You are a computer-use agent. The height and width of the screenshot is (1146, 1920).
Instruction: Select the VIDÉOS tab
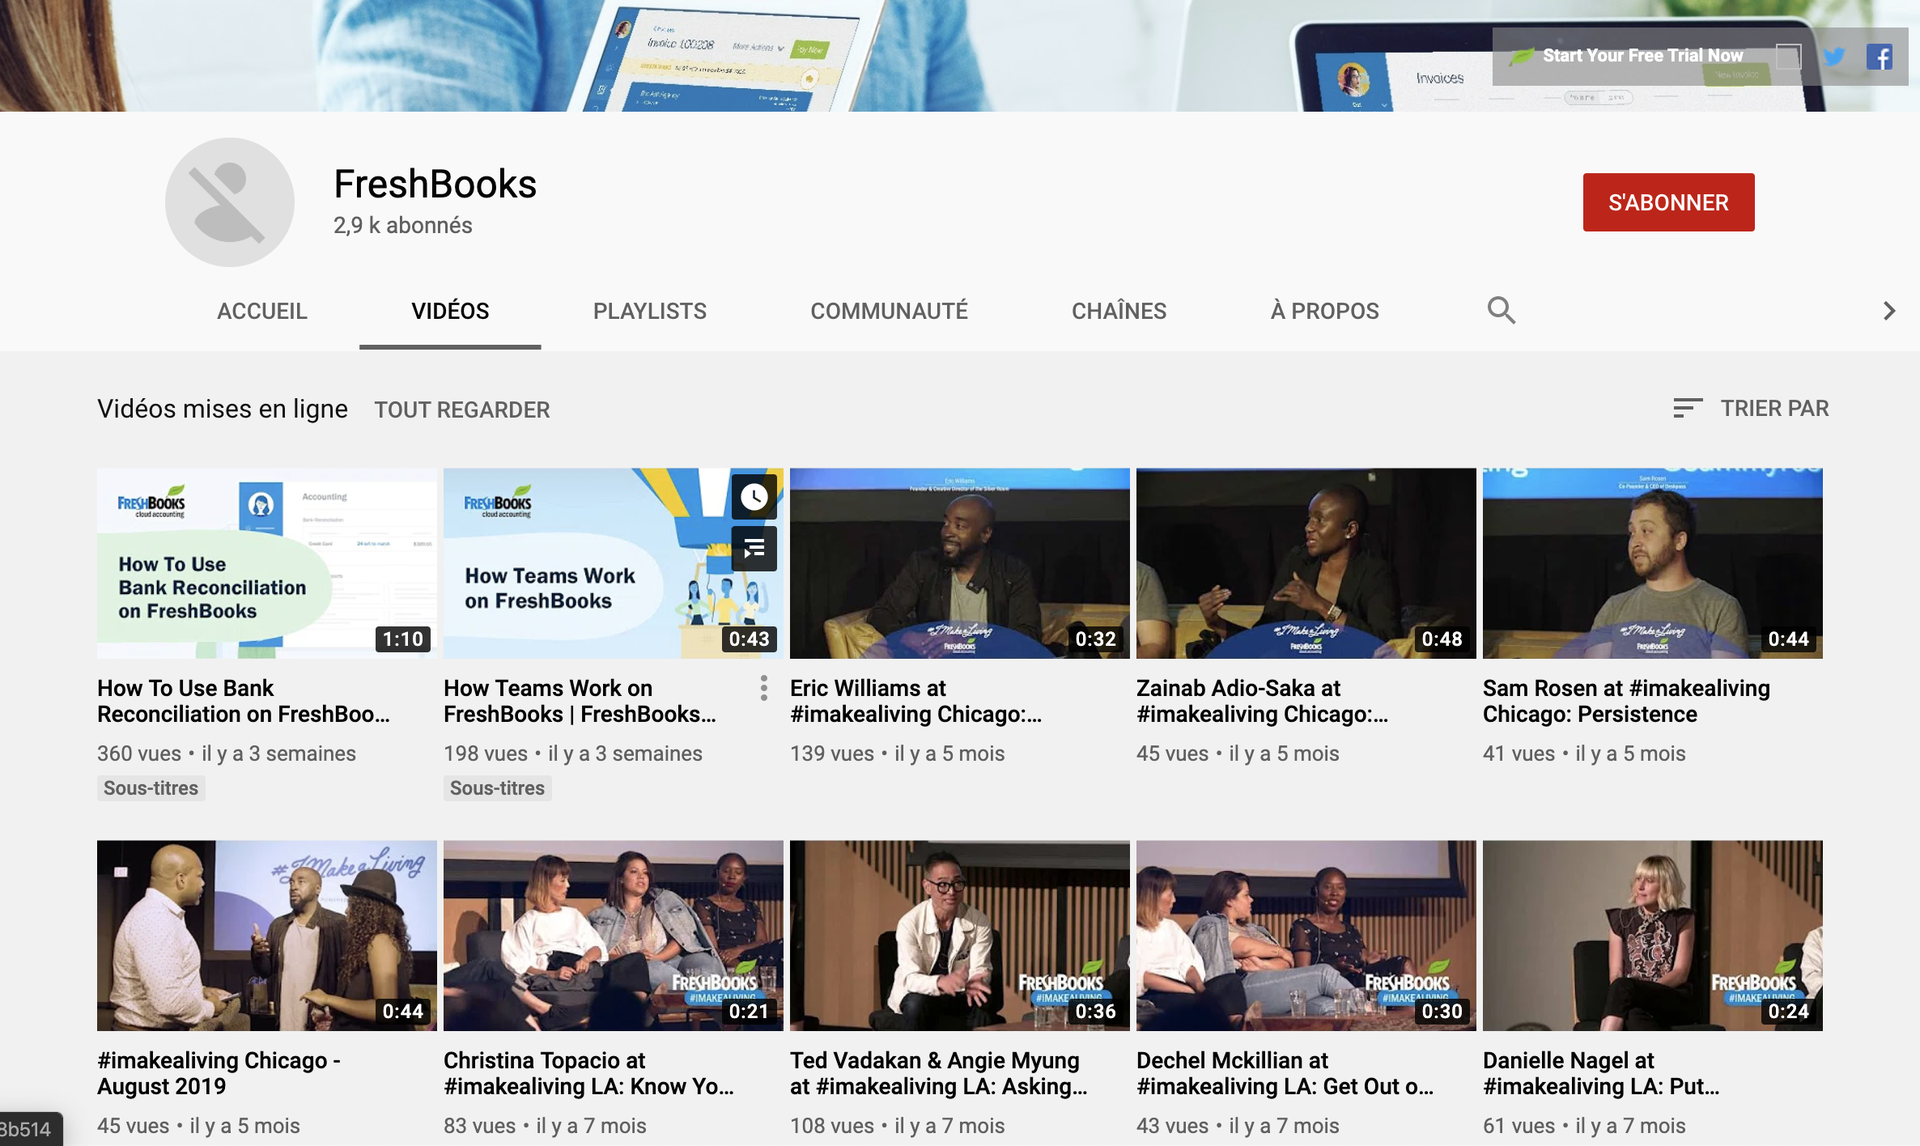coord(450,311)
